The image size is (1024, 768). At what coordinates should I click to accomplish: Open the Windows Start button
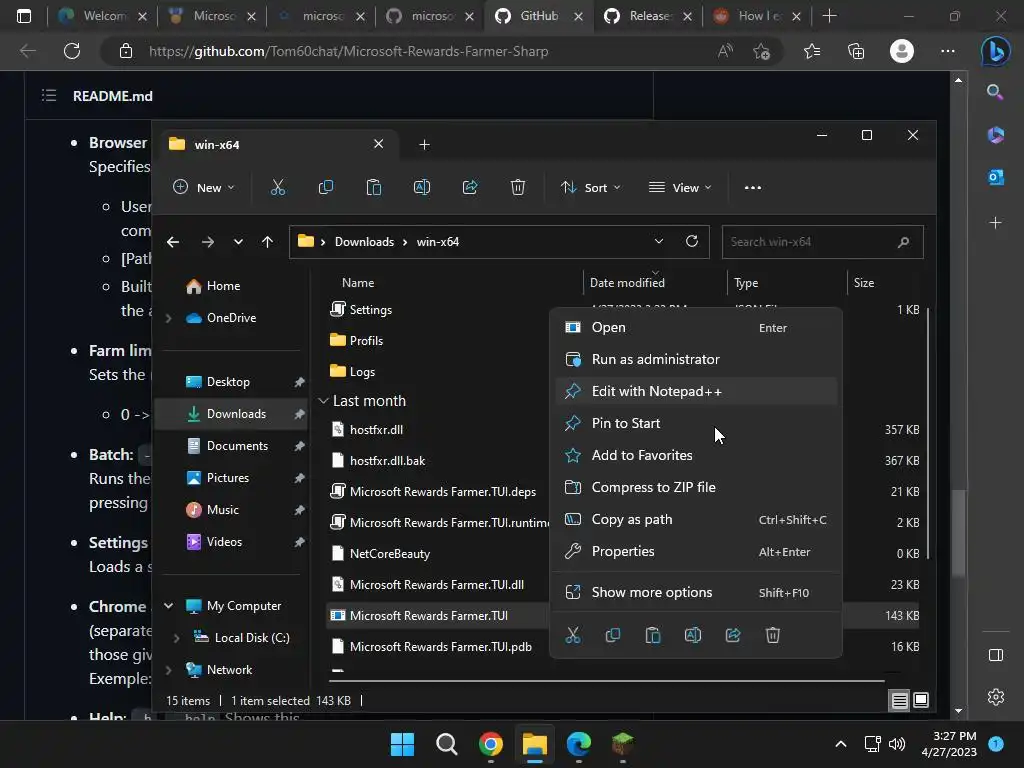coord(402,744)
